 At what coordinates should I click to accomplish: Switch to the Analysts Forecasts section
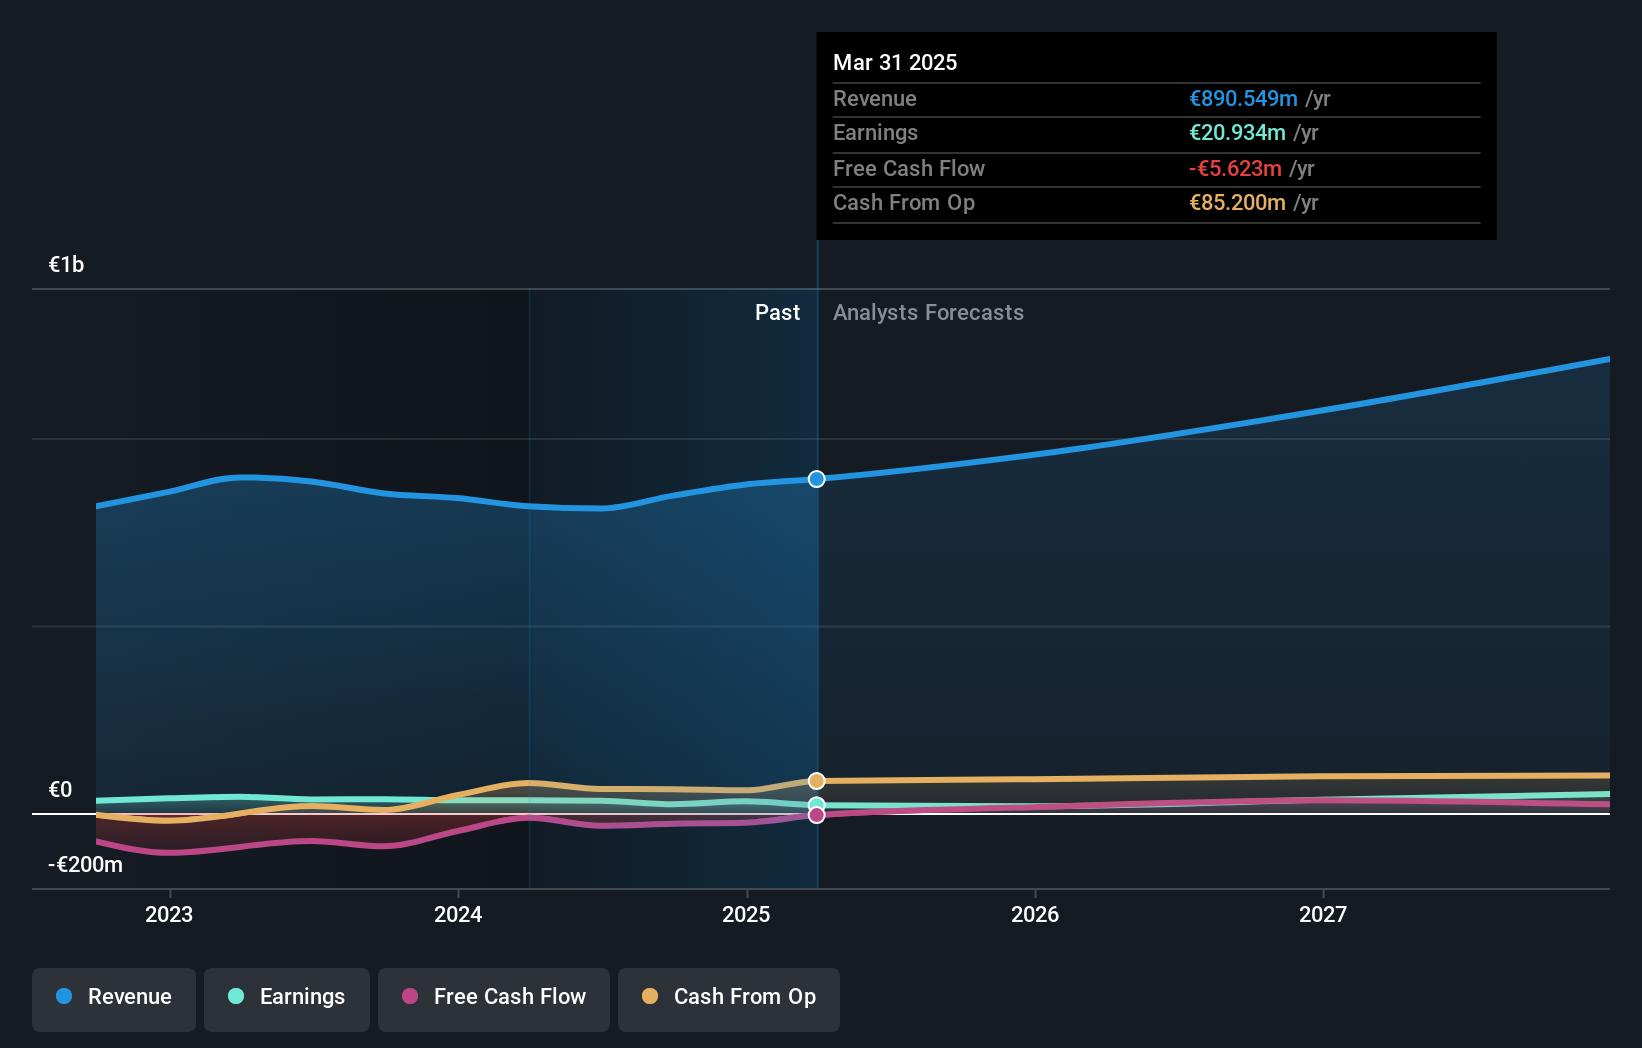(928, 312)
